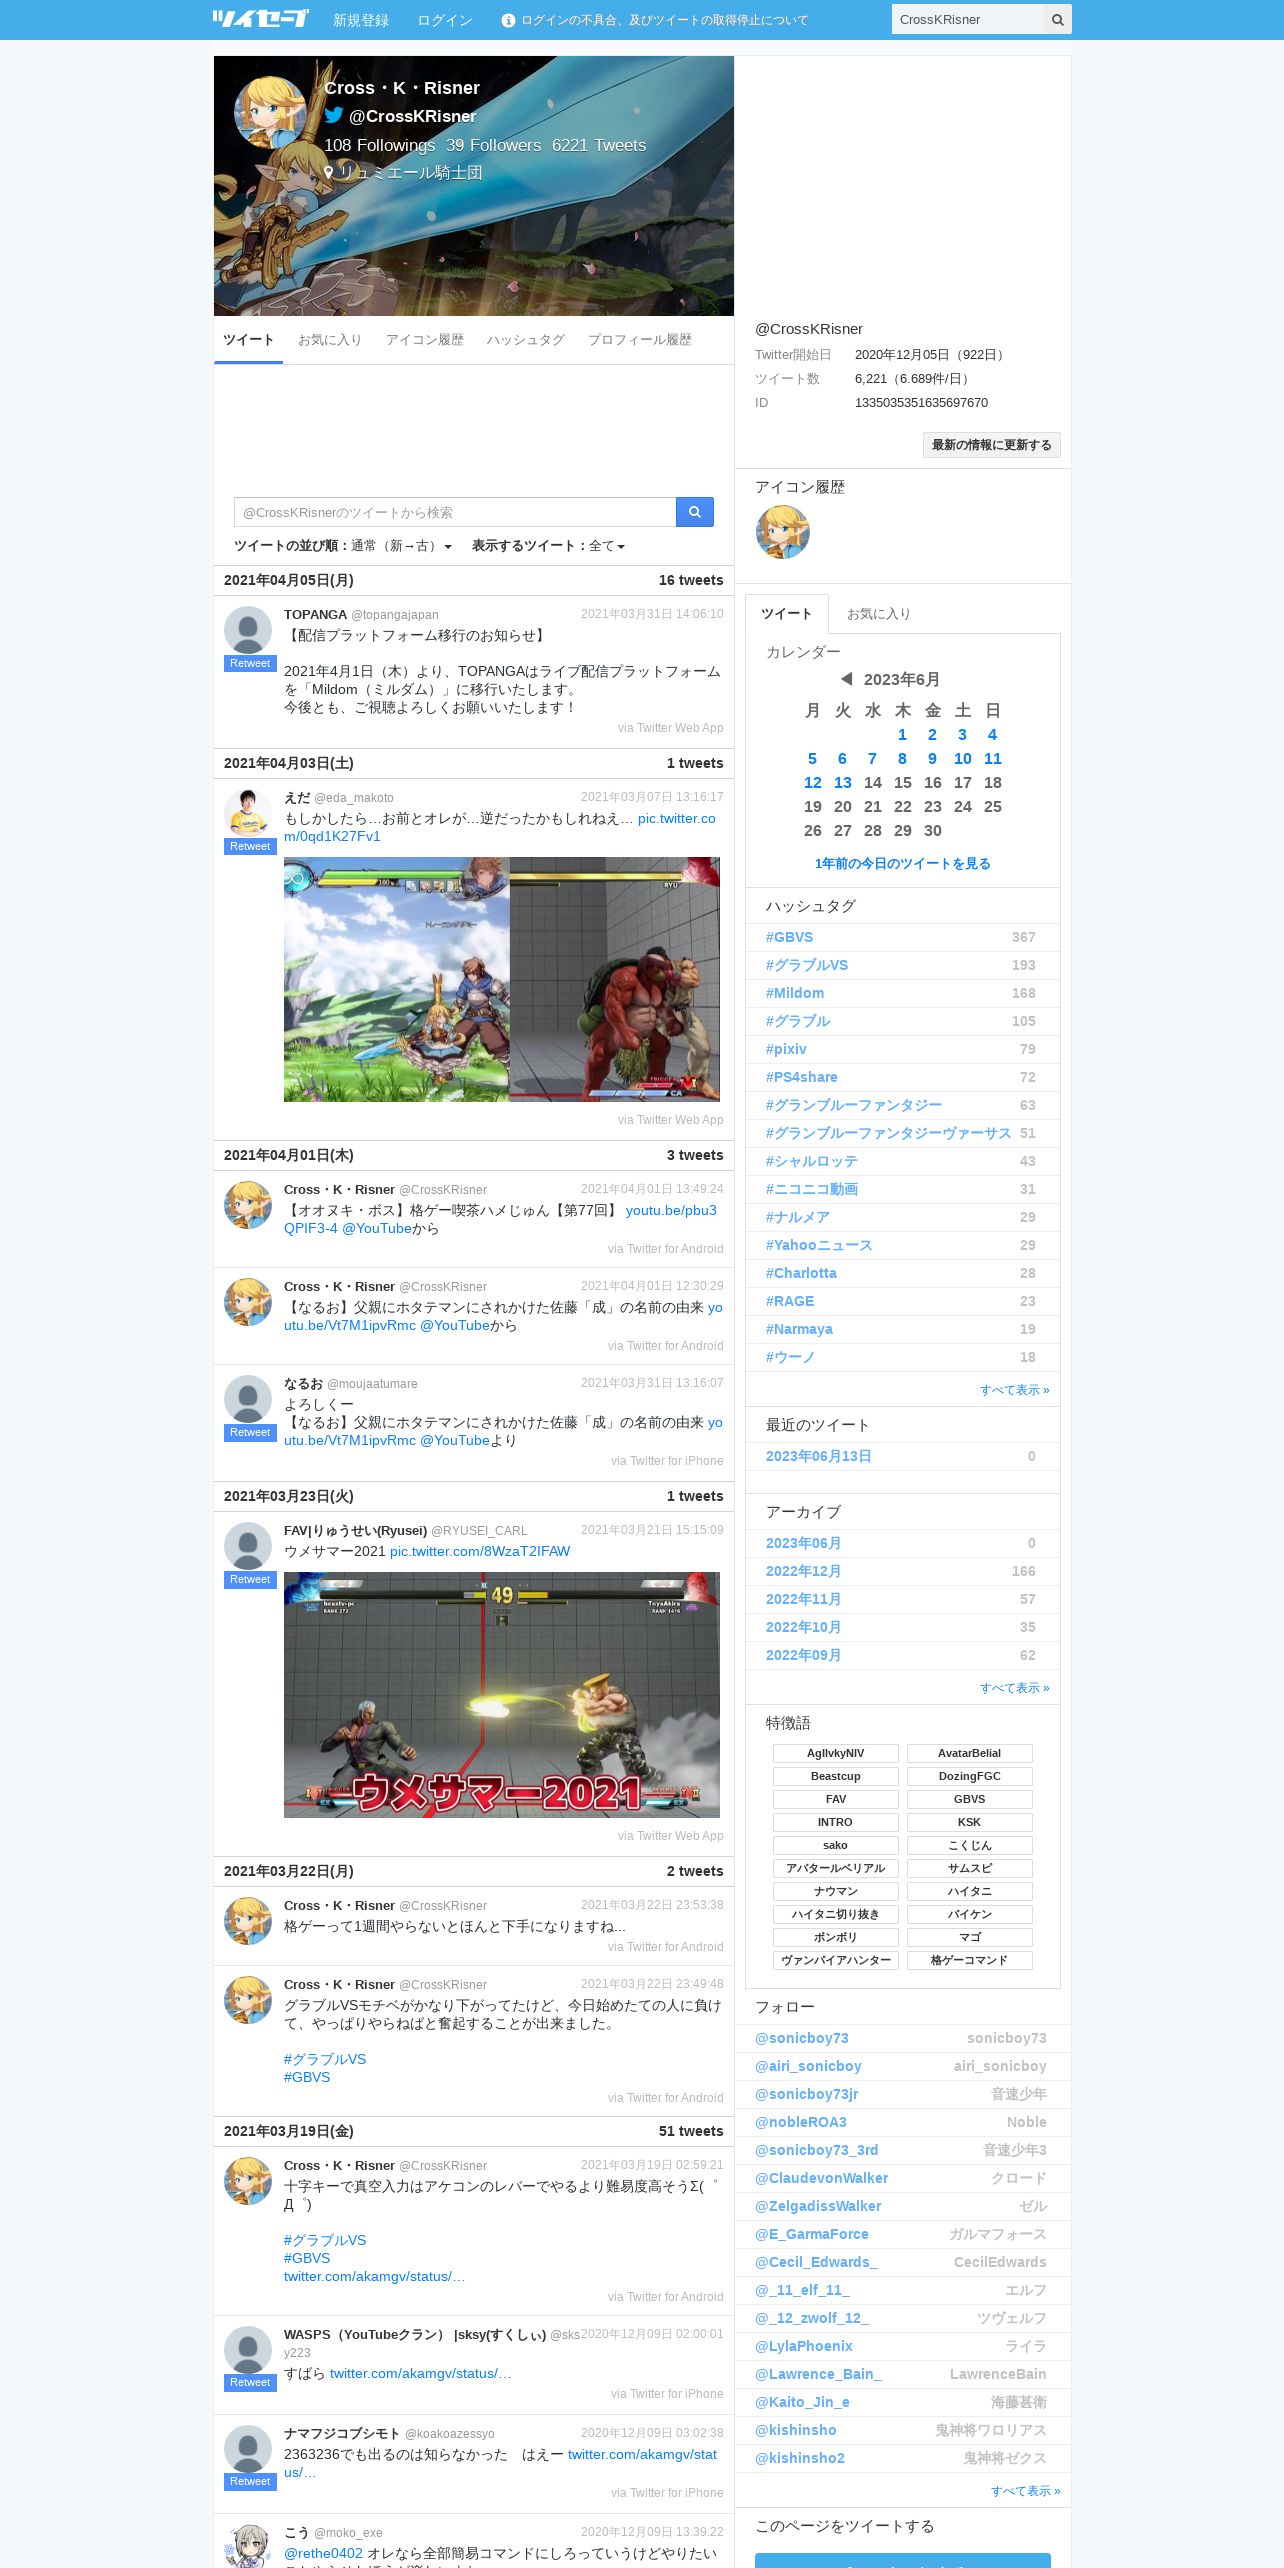Open 表示するツイート filter dropdown
This screenshot has height=2568, width=1284.
click(607, 546)
